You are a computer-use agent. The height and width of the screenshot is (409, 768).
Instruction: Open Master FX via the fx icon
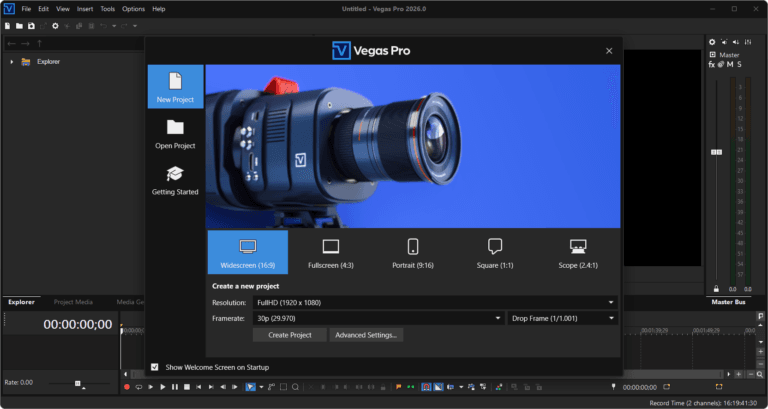click(712, 64)
